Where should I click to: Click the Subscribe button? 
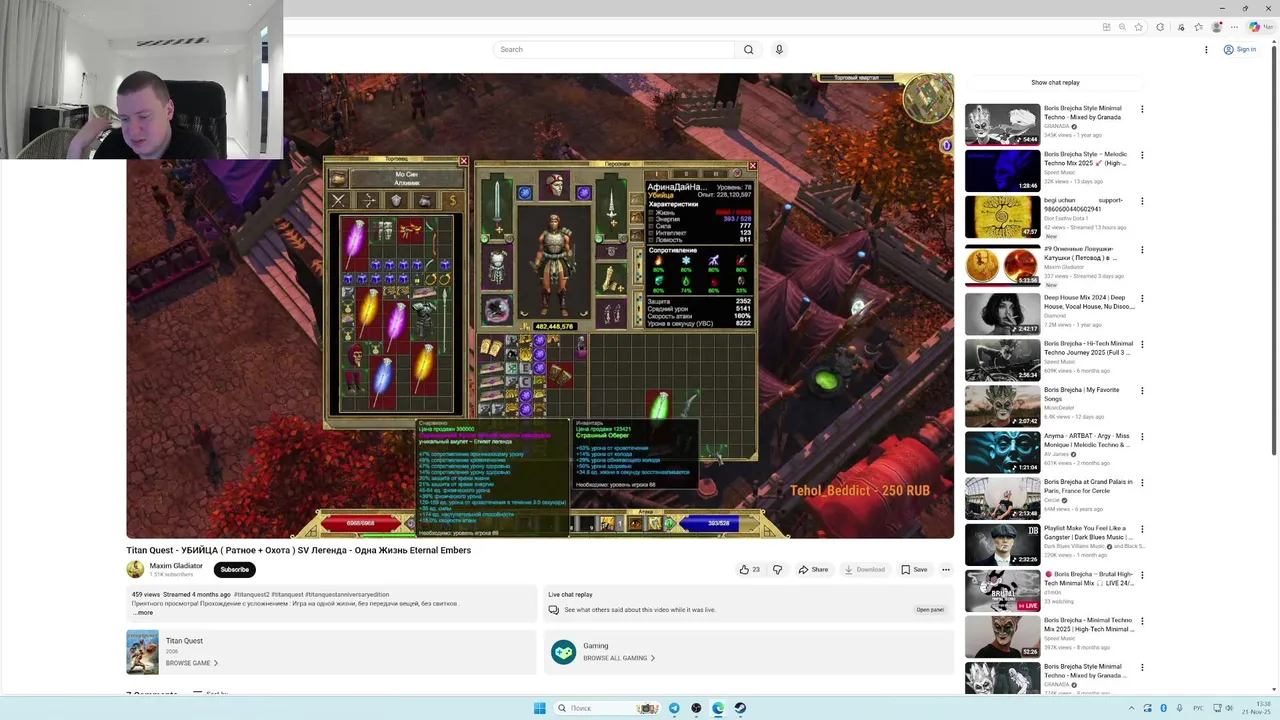(x=235, y=569)
